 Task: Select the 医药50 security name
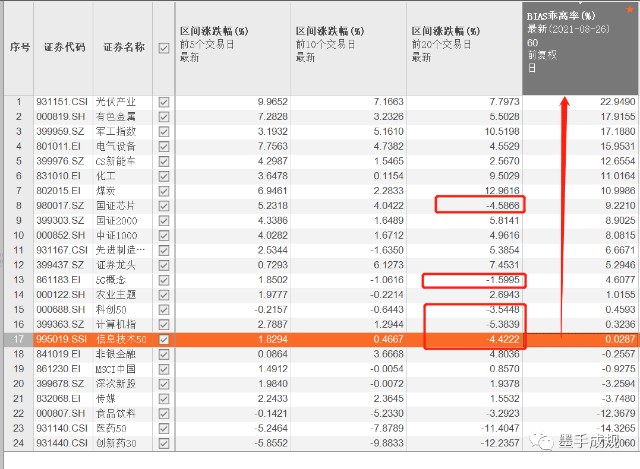[x=111, y=428]
